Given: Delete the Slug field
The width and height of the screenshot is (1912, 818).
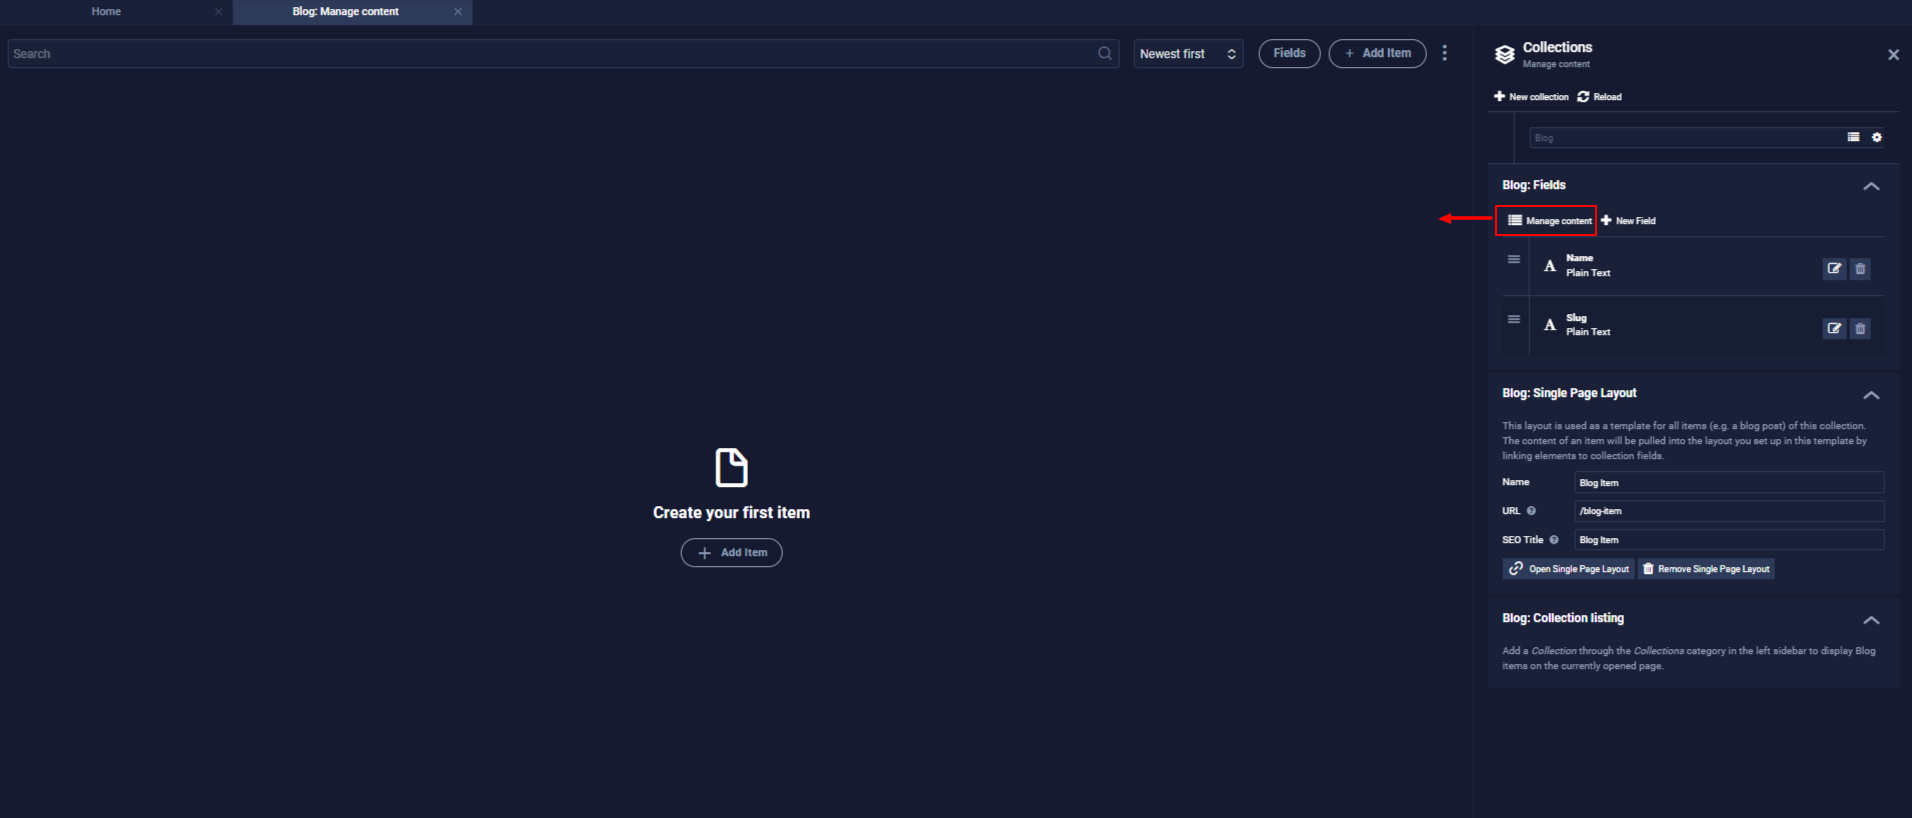Looking at the screenshot, I should point(1860,328).
